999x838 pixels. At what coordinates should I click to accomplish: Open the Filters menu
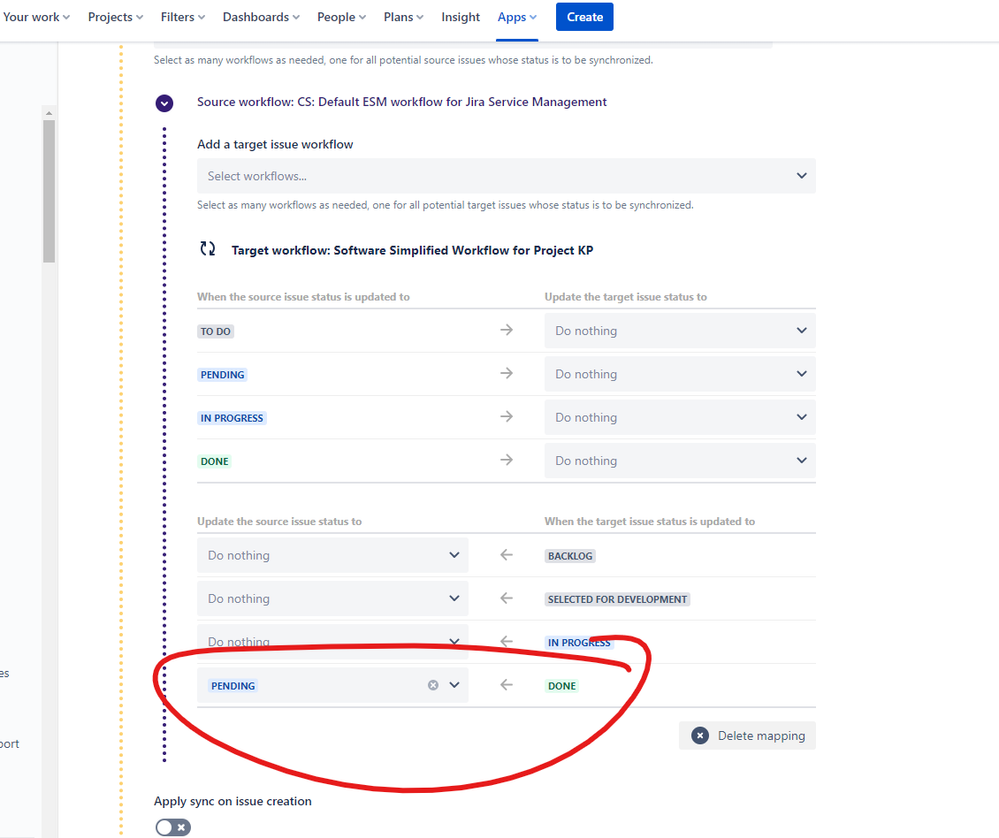click(x=183, y=17)
